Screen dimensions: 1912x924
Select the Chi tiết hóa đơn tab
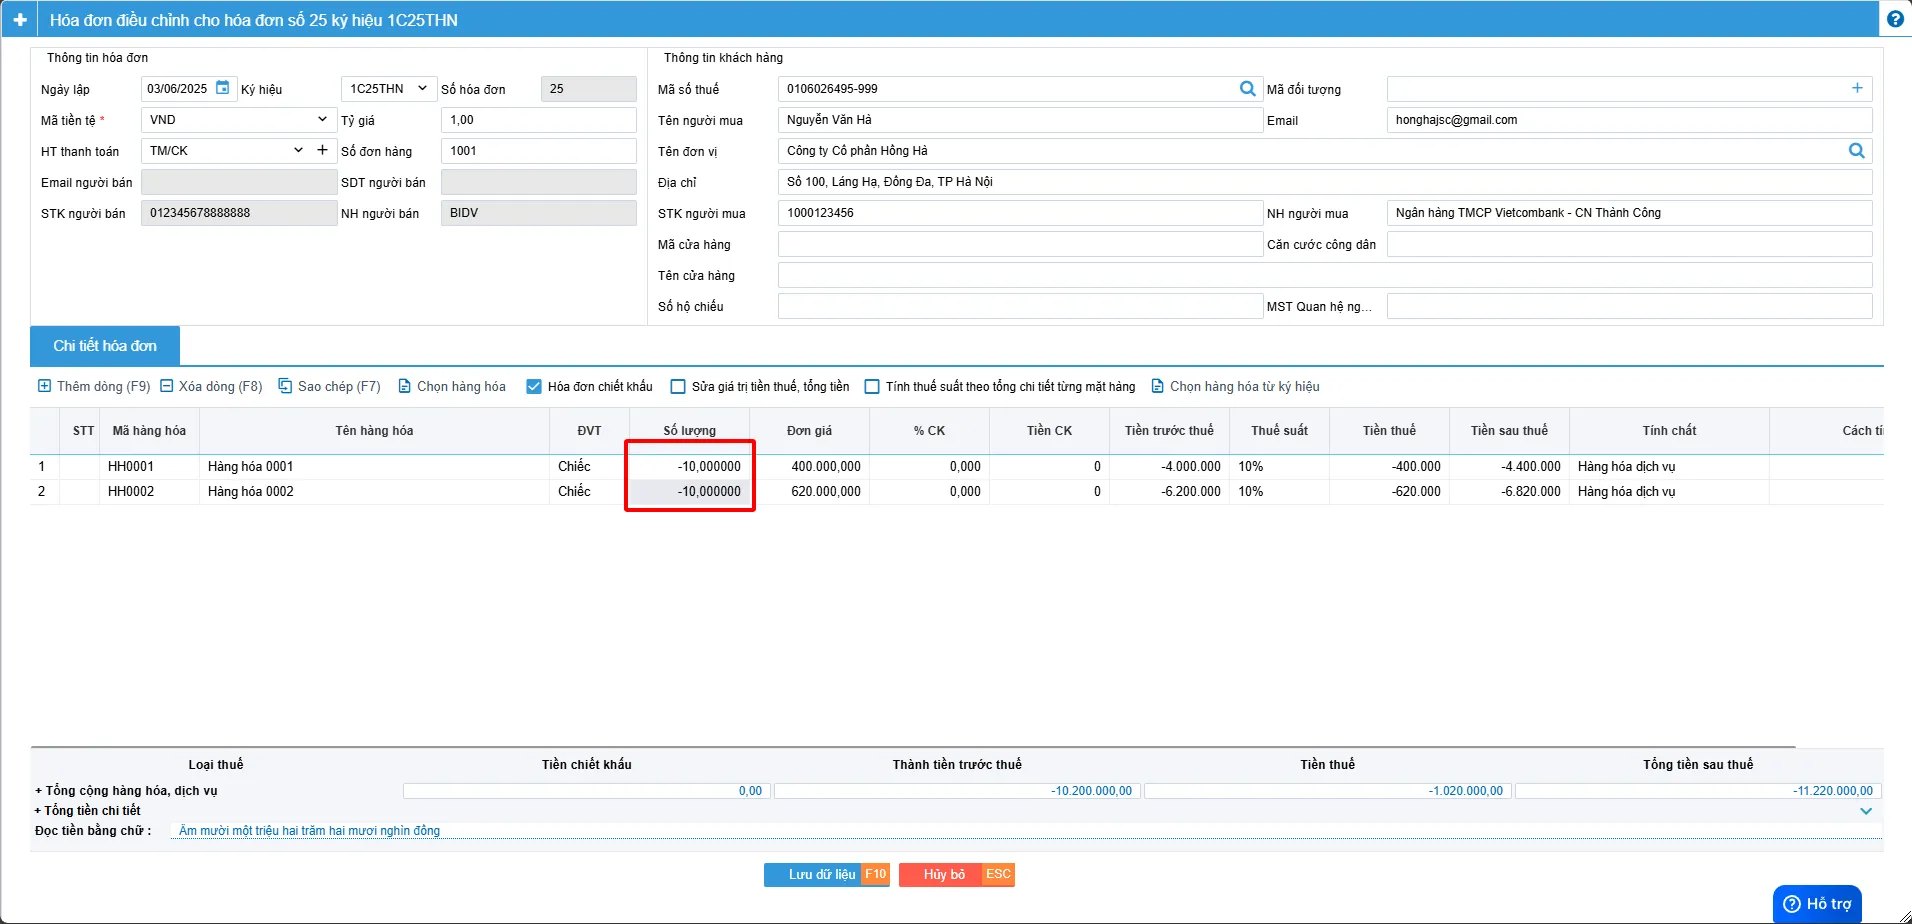click(105, 346)
